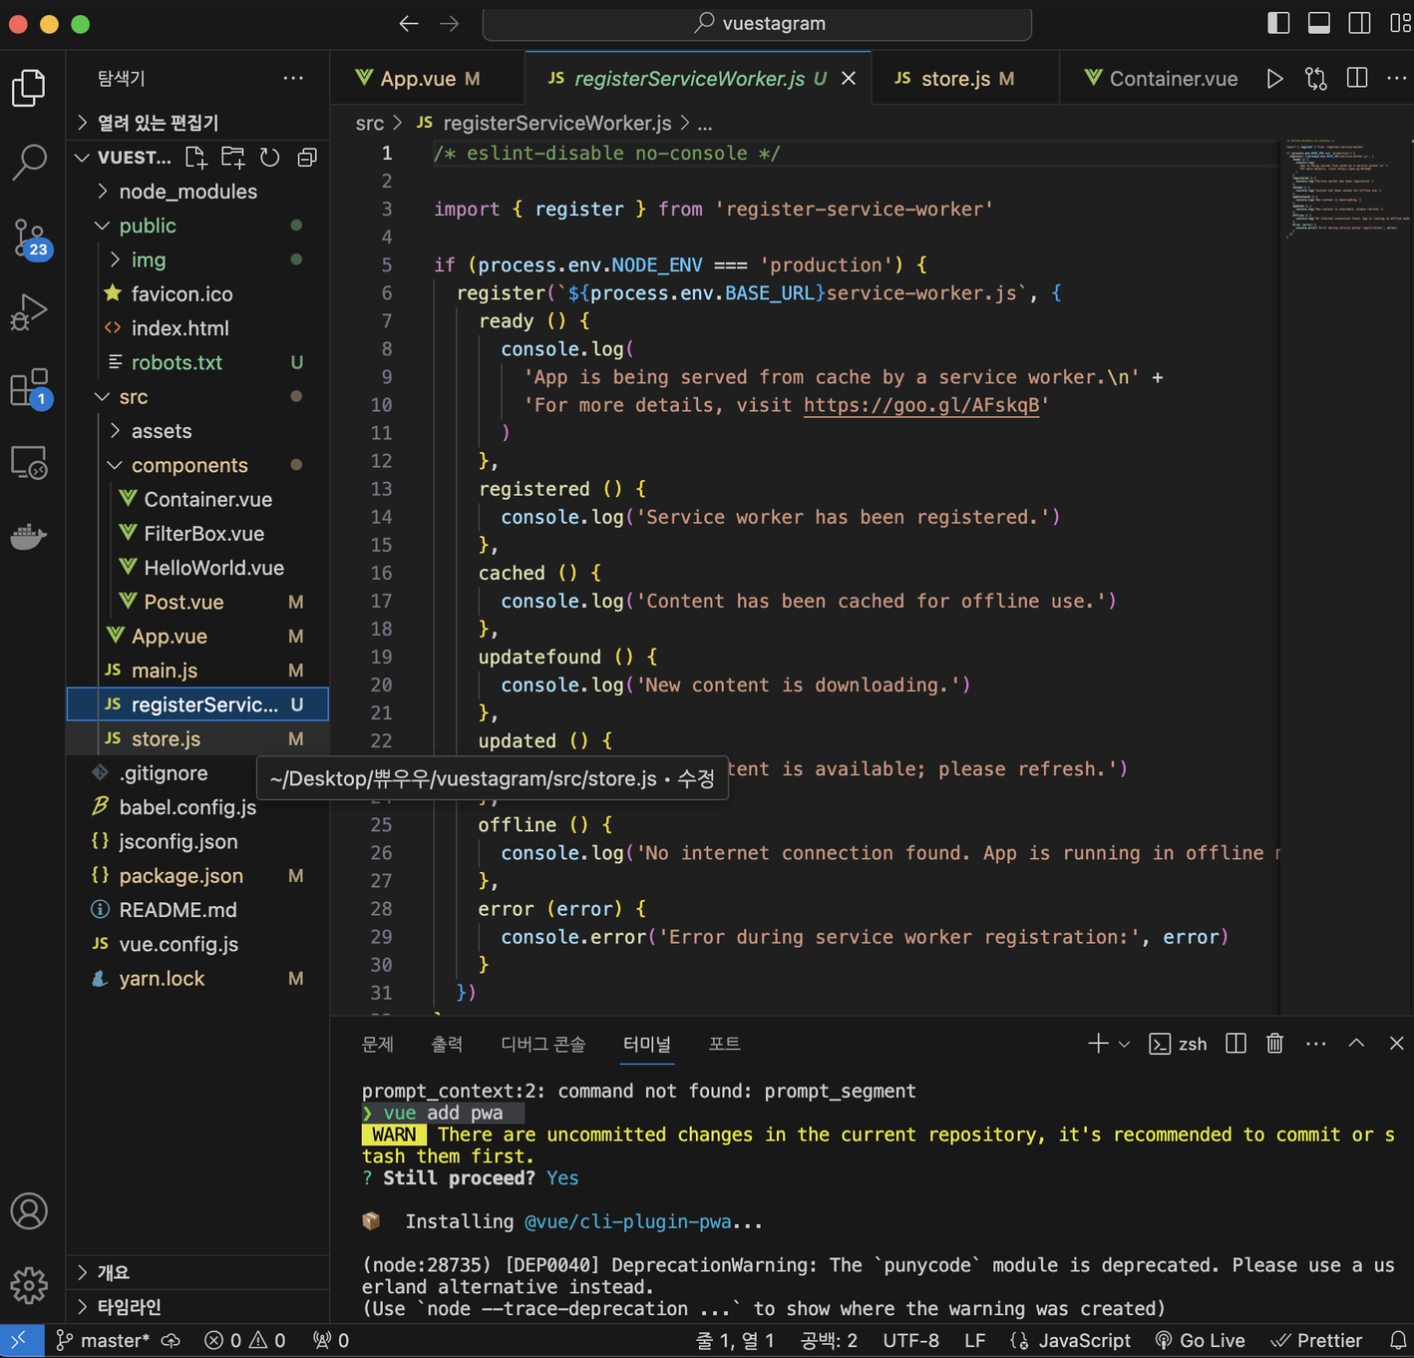Screen dimensions: 1414x1358
Task: Switch to store.js editor tab
Action: [x=966, y=78]
